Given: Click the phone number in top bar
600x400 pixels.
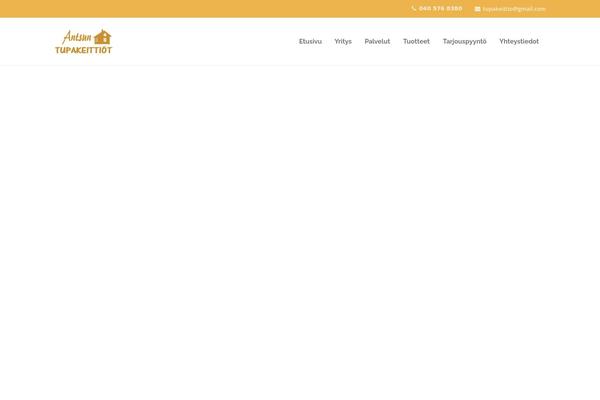Looking at the screenshot, I should point(440,8).
